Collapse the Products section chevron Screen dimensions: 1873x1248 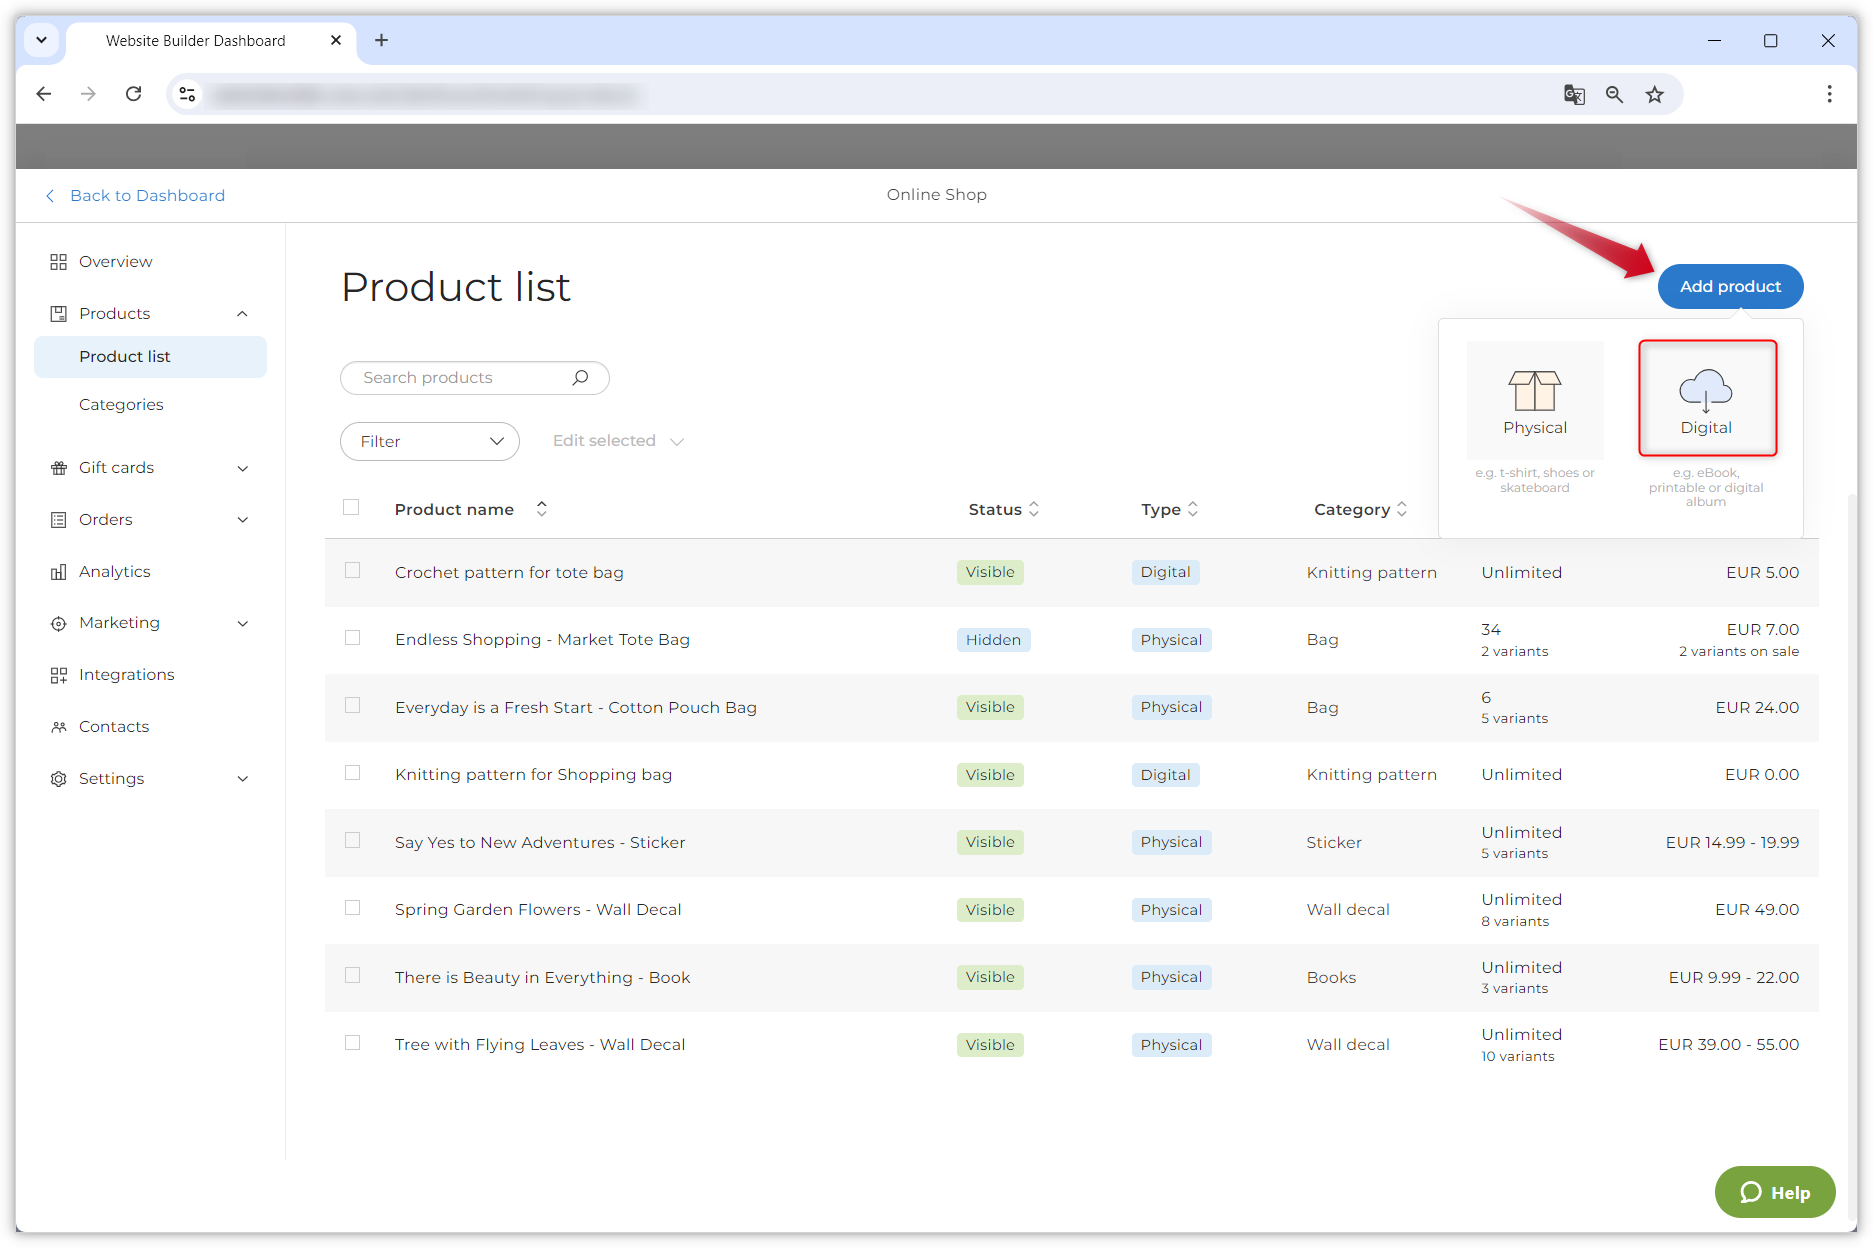(242, 314)
